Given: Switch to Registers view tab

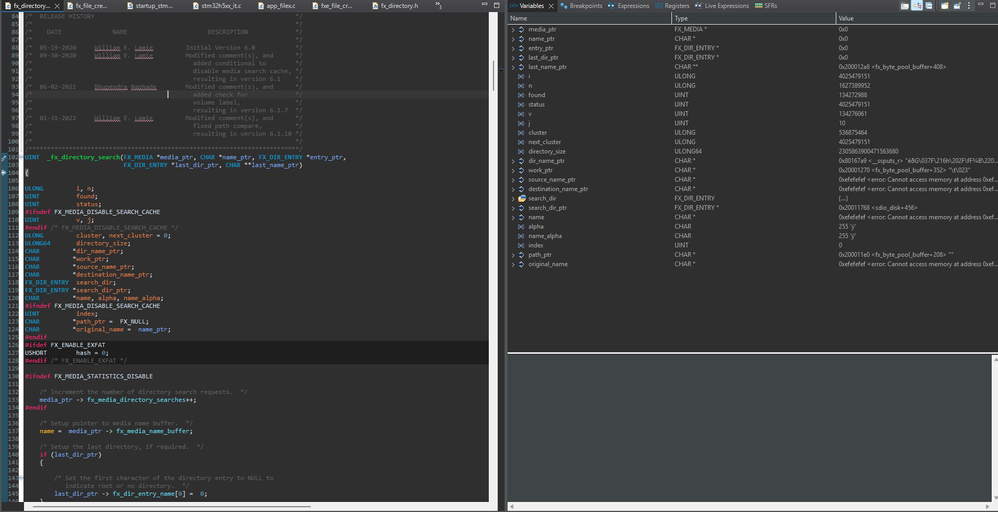Looking at the screenshot, I should (x=672, y=6).
